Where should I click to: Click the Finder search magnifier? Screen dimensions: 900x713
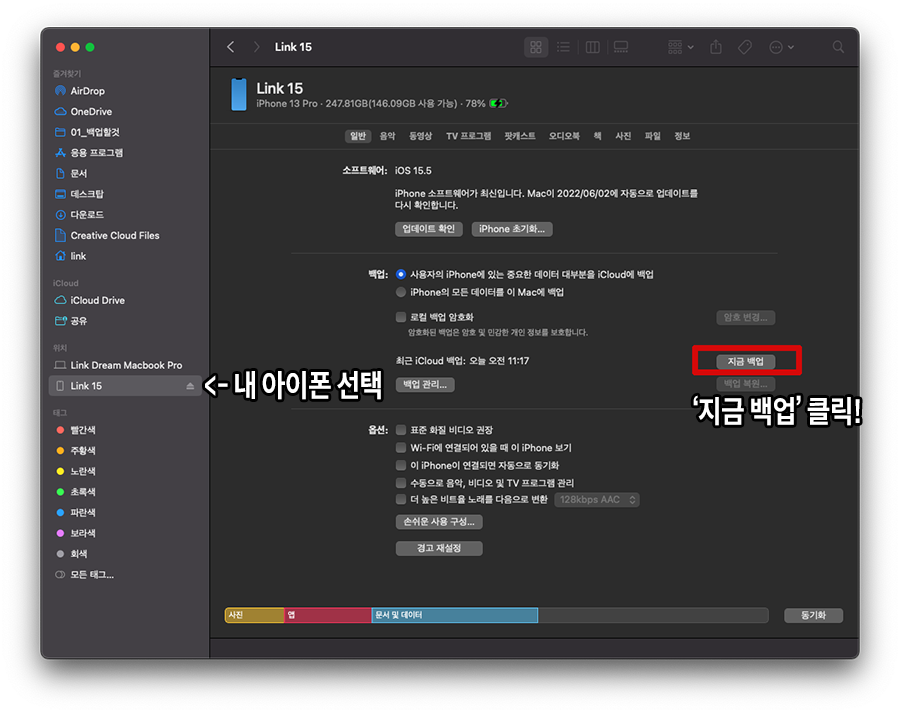[838, 47]
